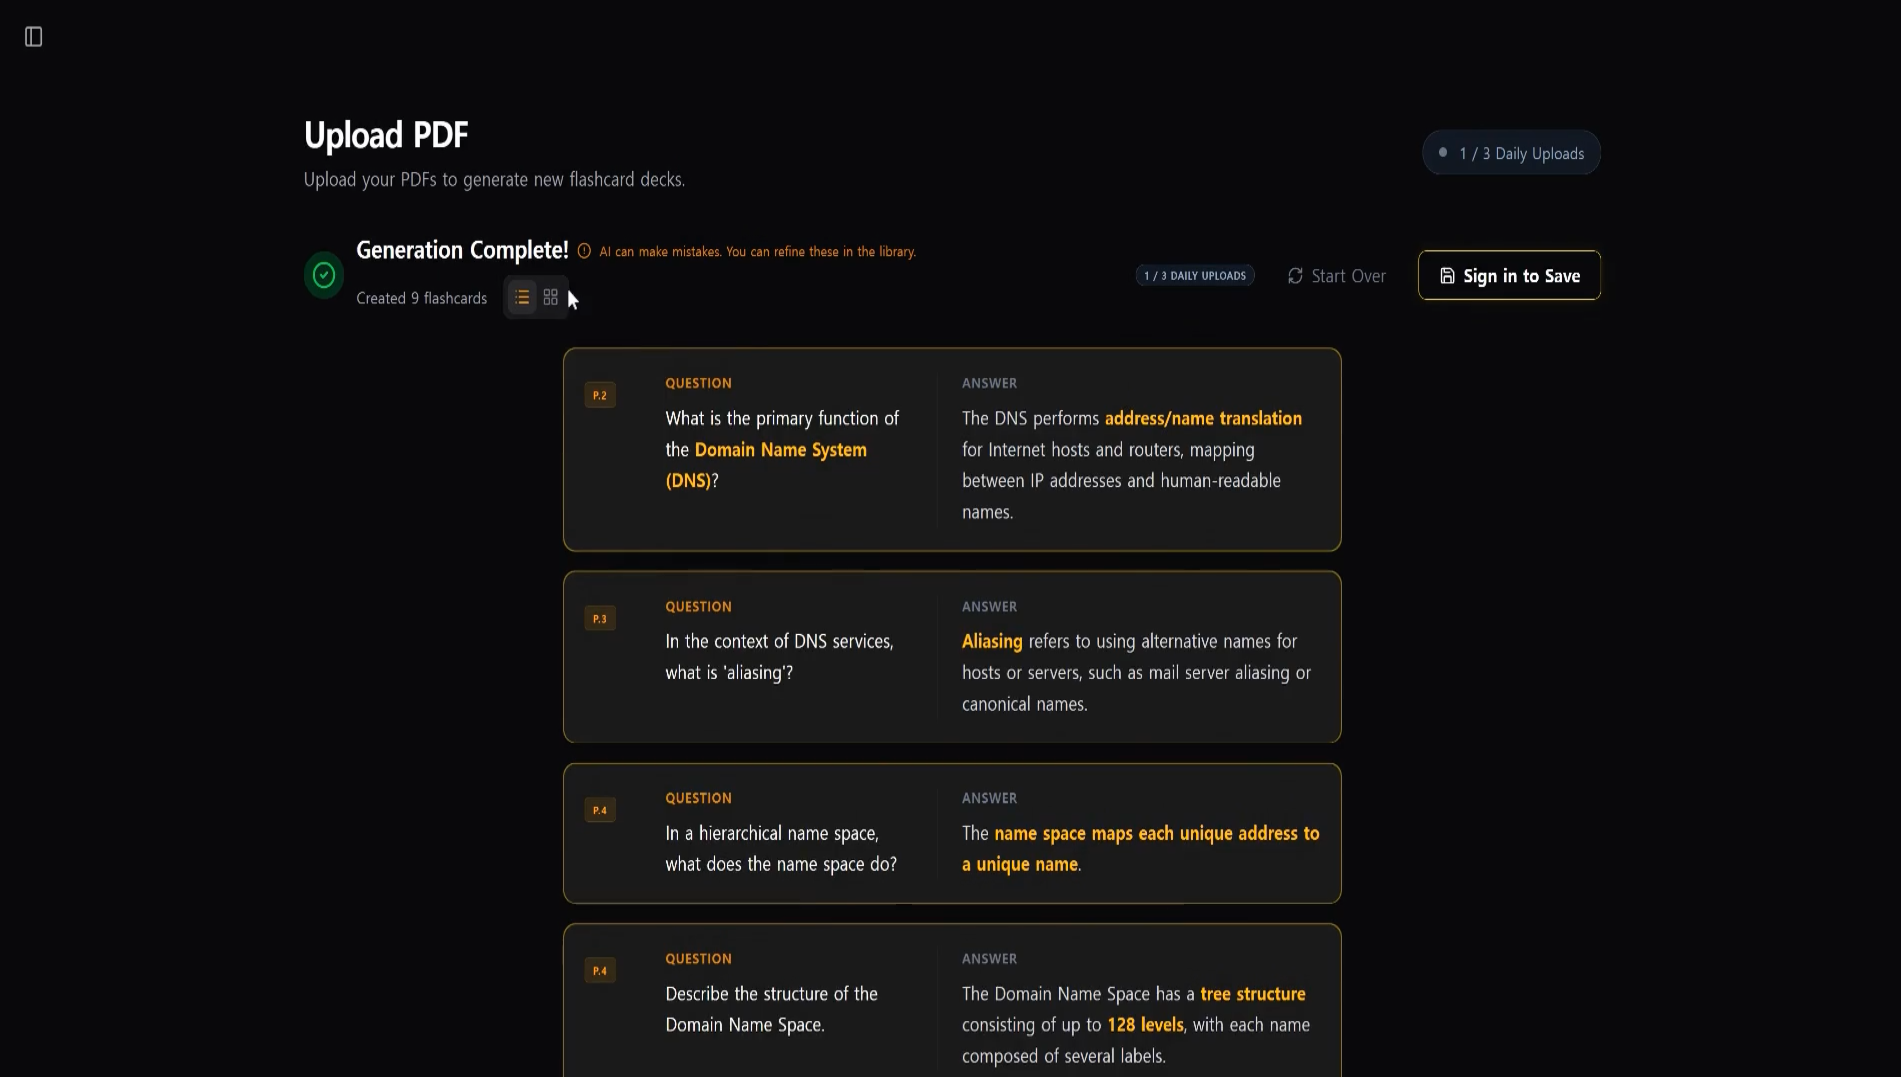Select the flashcard about hierarchical name space
The image size is (1901, 1077).
point(952,833)
